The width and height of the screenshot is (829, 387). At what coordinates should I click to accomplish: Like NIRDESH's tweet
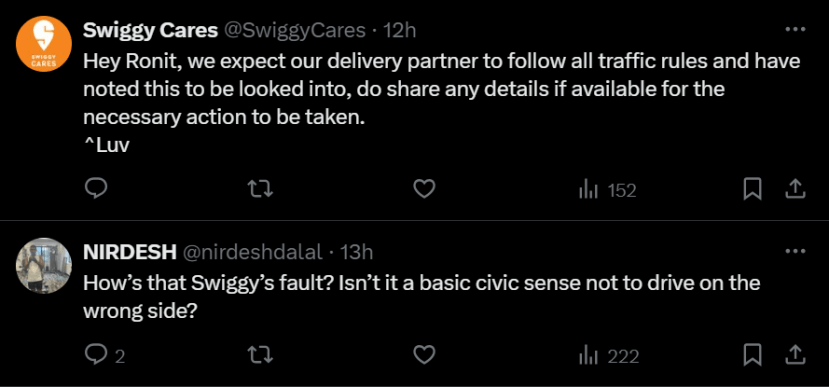pyautogui.click(x=423, y=355)
